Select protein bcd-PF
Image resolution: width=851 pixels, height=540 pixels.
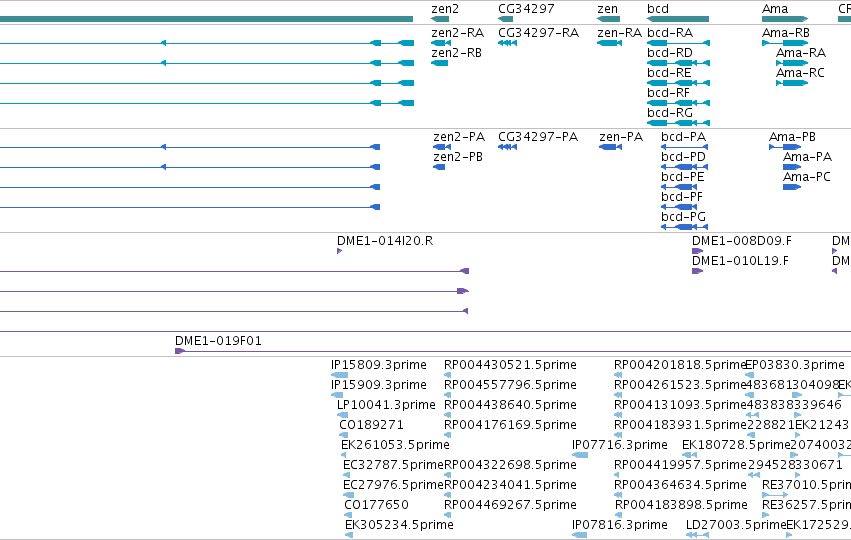point(682,198)
